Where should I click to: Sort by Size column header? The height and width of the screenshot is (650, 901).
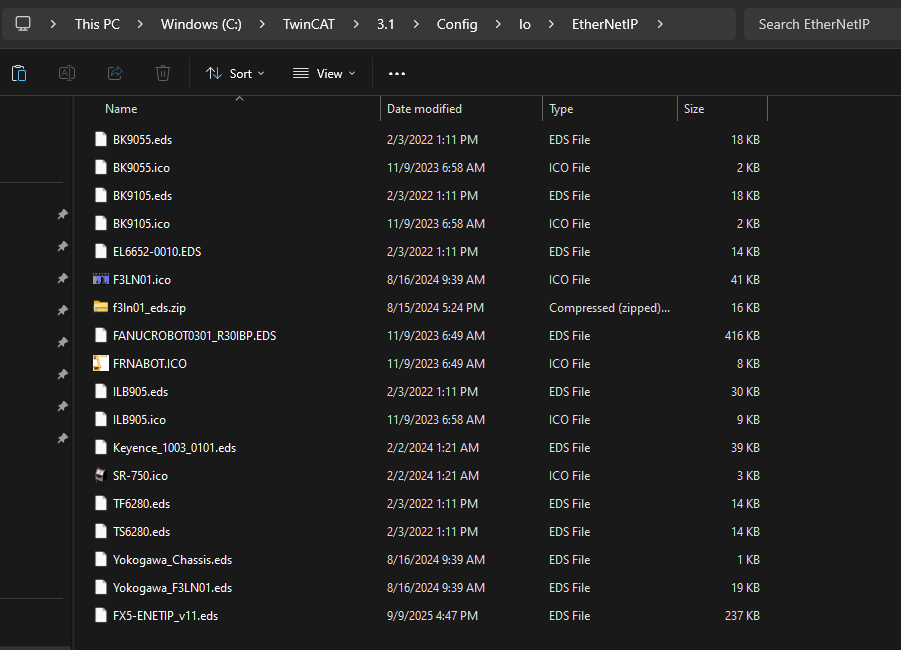point(694,108)
